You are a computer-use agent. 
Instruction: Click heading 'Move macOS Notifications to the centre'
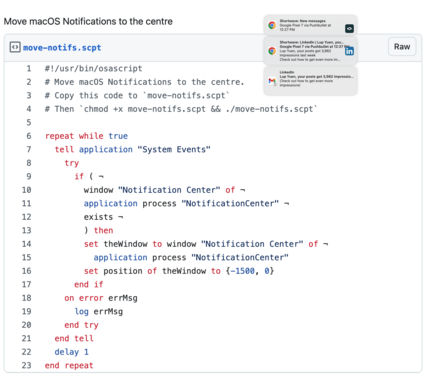(x=88, y=21)
